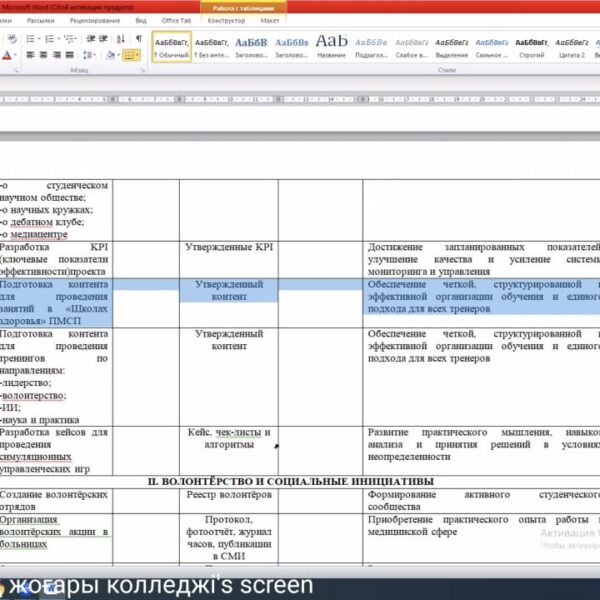Click the highlighted 'Подготовка контента' Школах здоровья cell

pyautogui.click(x=54, y=302)
